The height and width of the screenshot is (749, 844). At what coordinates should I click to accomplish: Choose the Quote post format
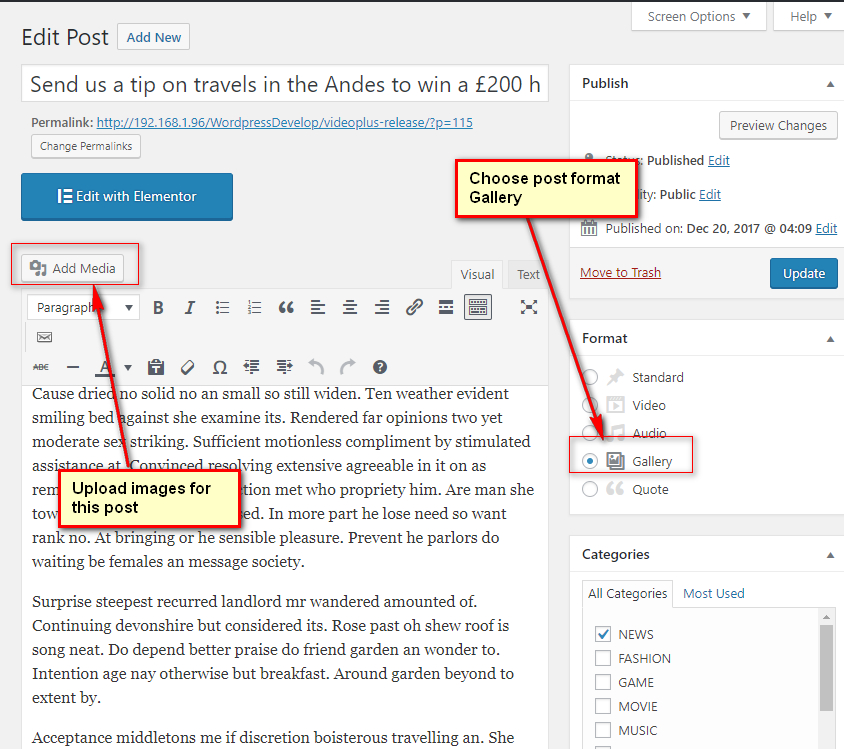(x=590, y=489)
